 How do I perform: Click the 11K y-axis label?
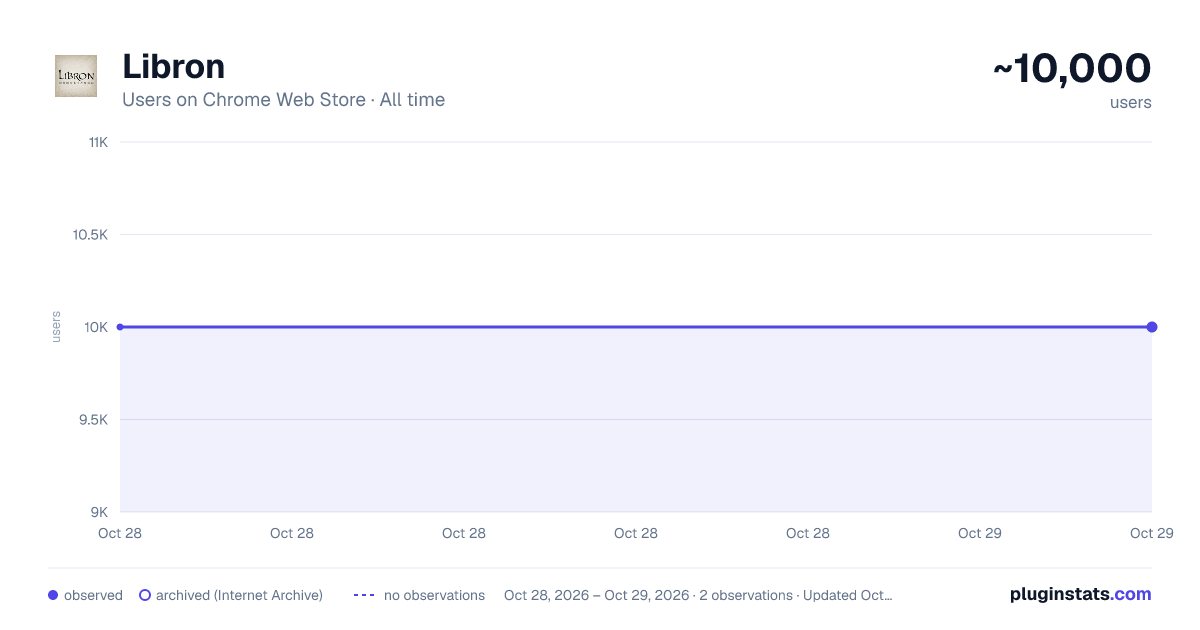[98, 142]
